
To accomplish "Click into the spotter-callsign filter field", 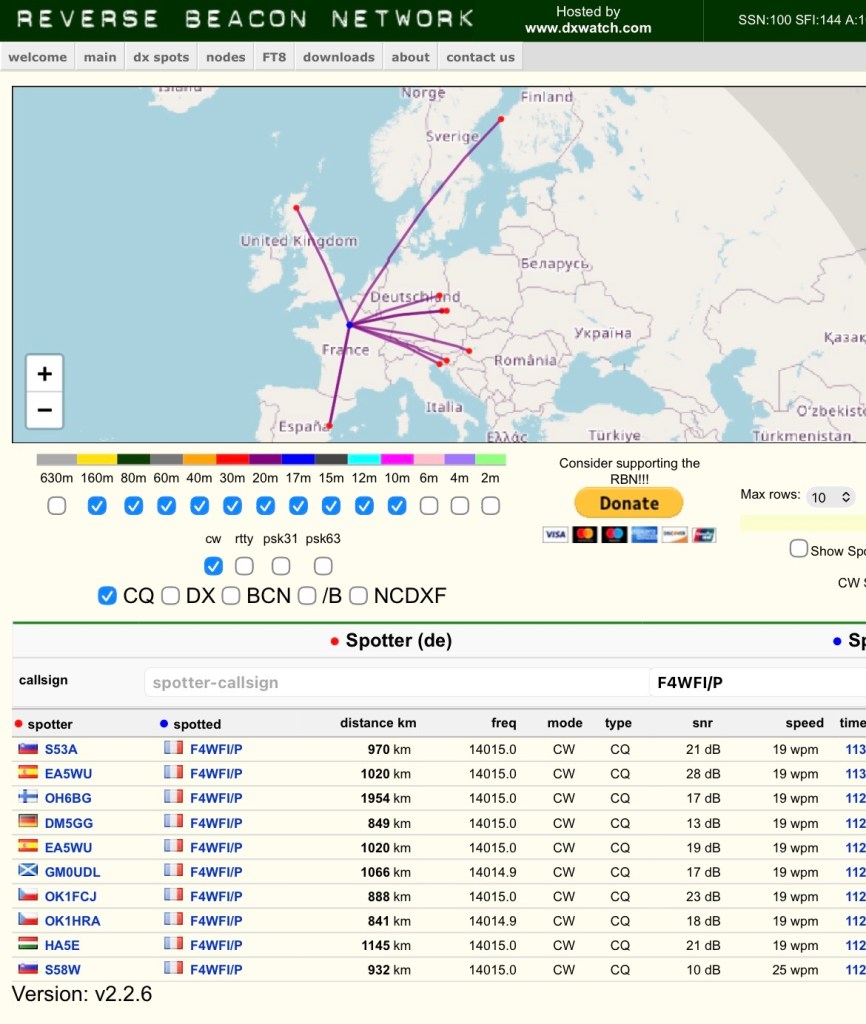I will [396, 683].
